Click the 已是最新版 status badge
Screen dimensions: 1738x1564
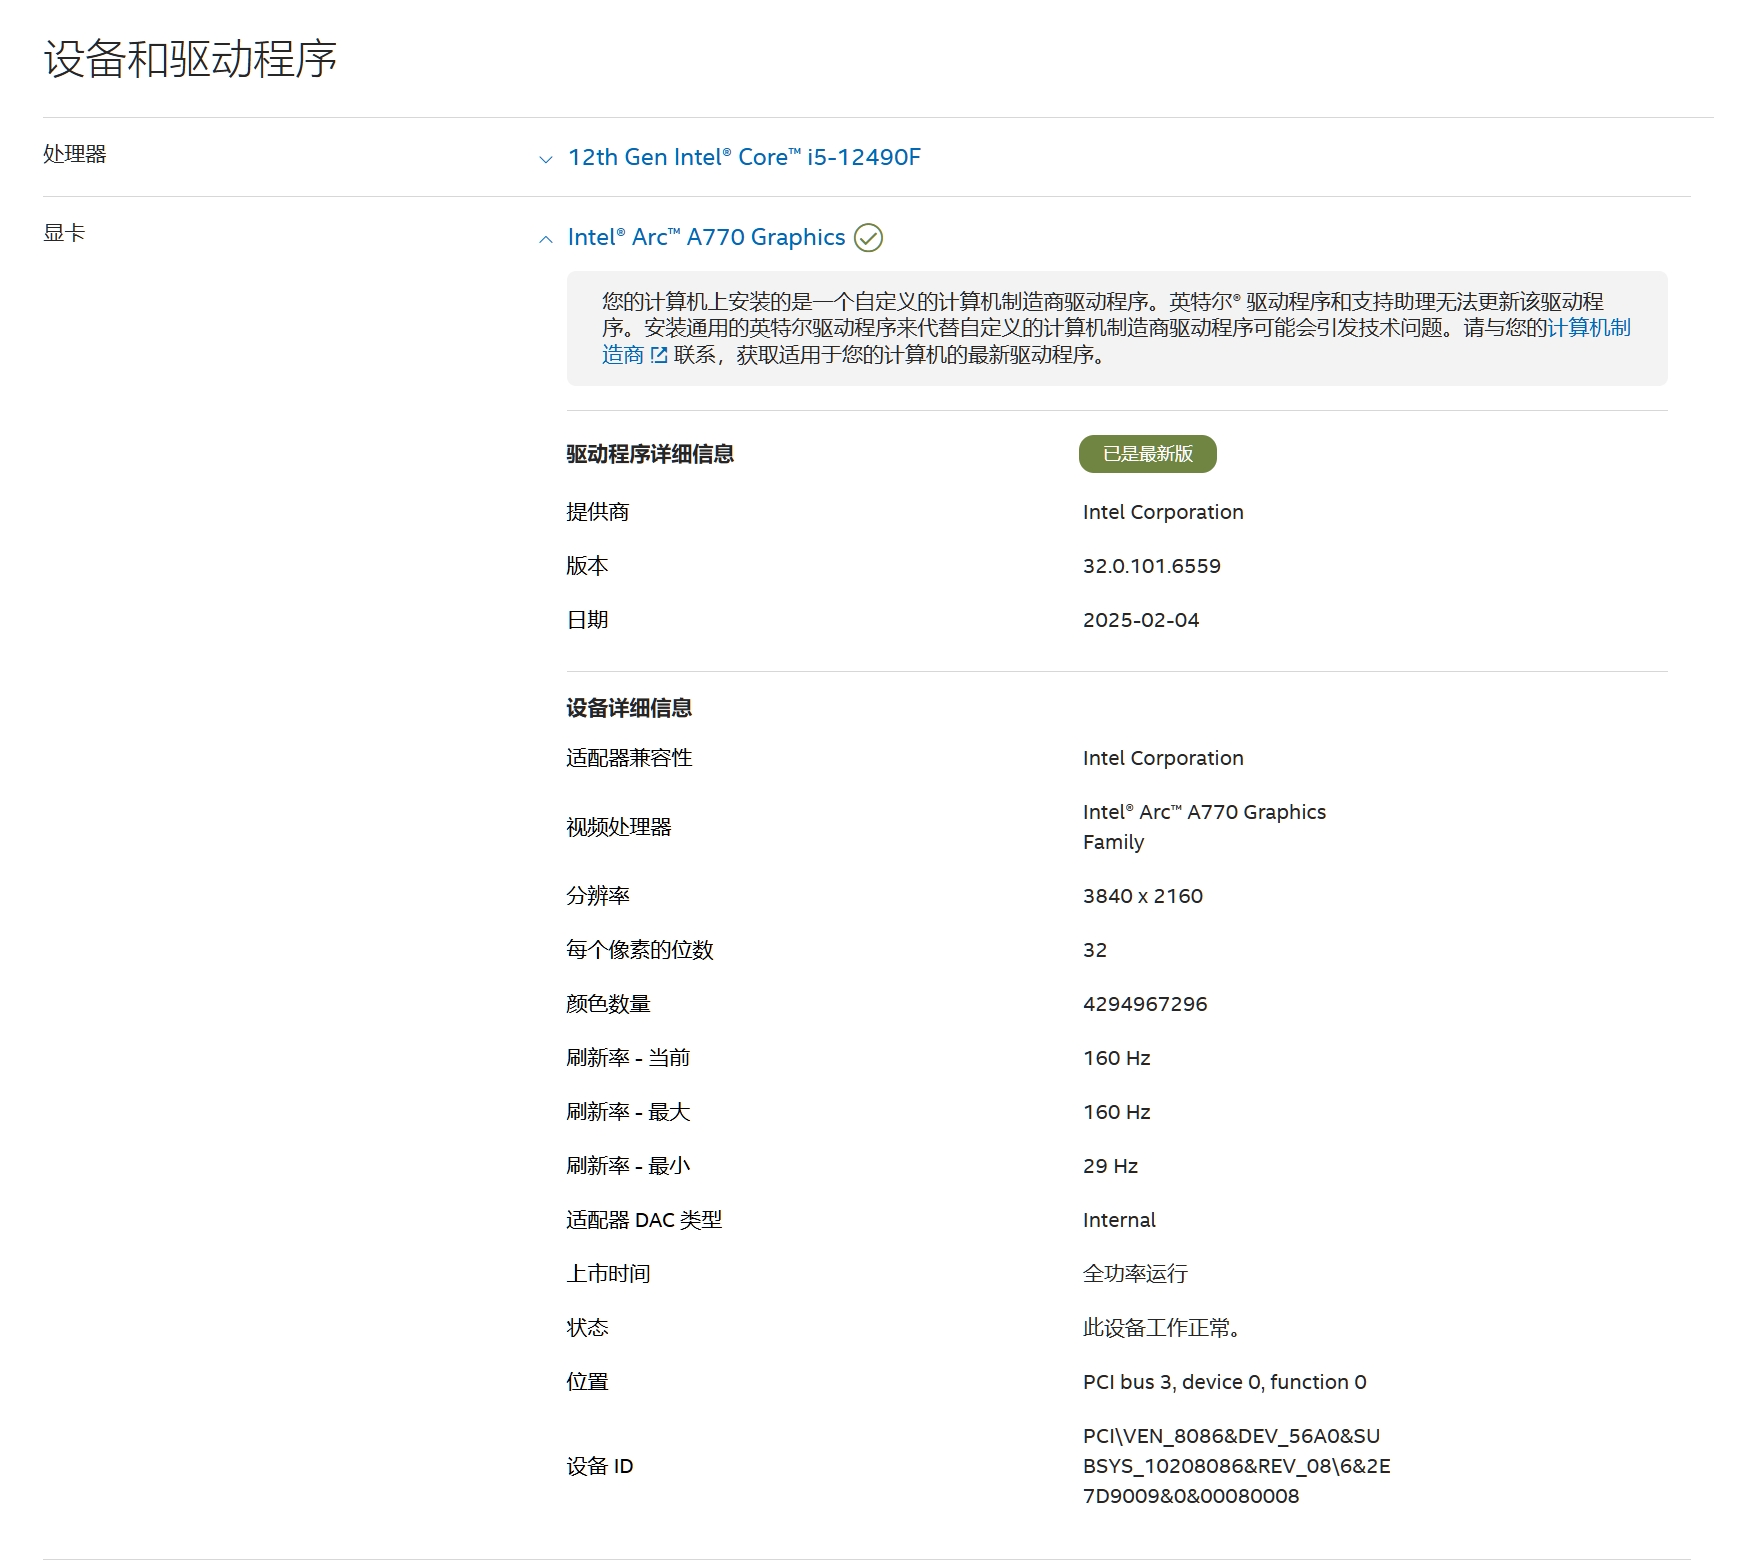coord(1147,454)
